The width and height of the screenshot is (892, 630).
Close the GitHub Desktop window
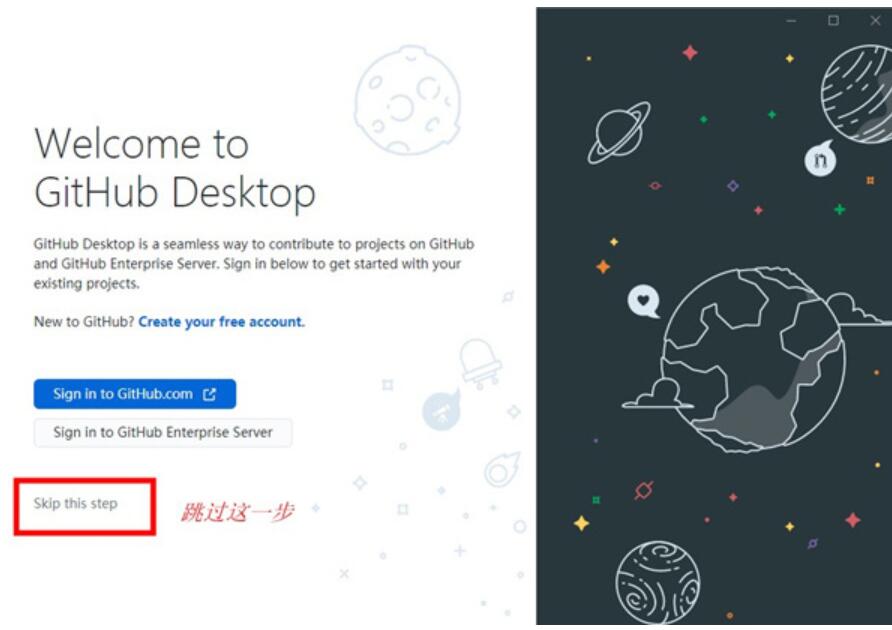click(875, 21)
